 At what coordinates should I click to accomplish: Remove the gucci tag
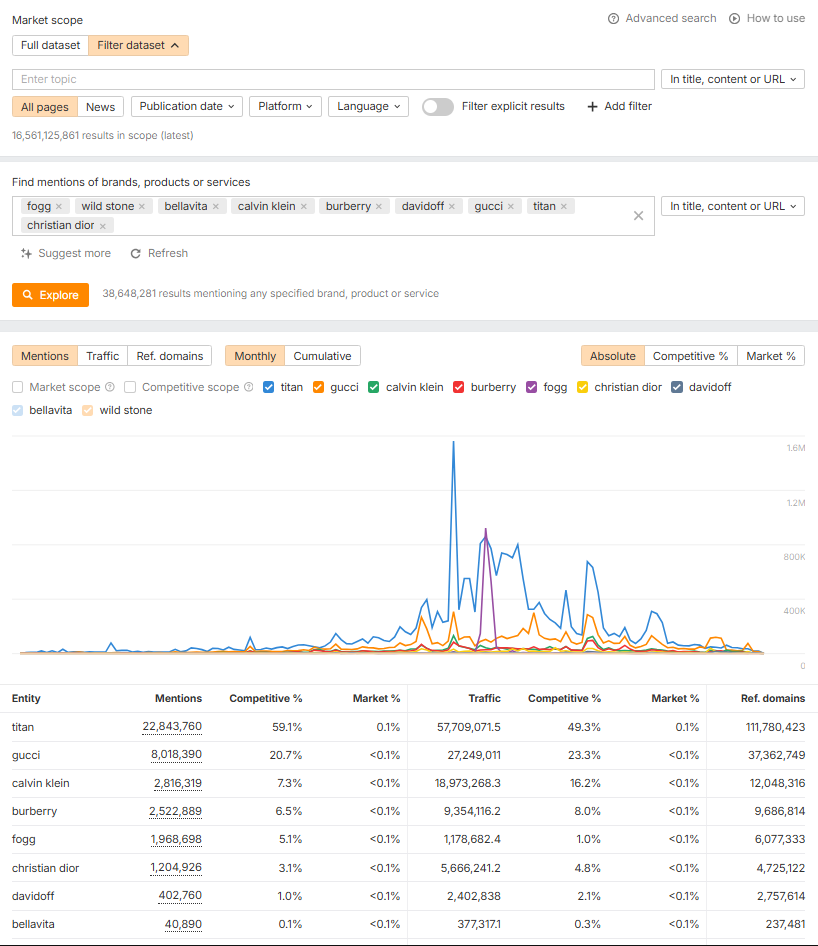point(511,206)
